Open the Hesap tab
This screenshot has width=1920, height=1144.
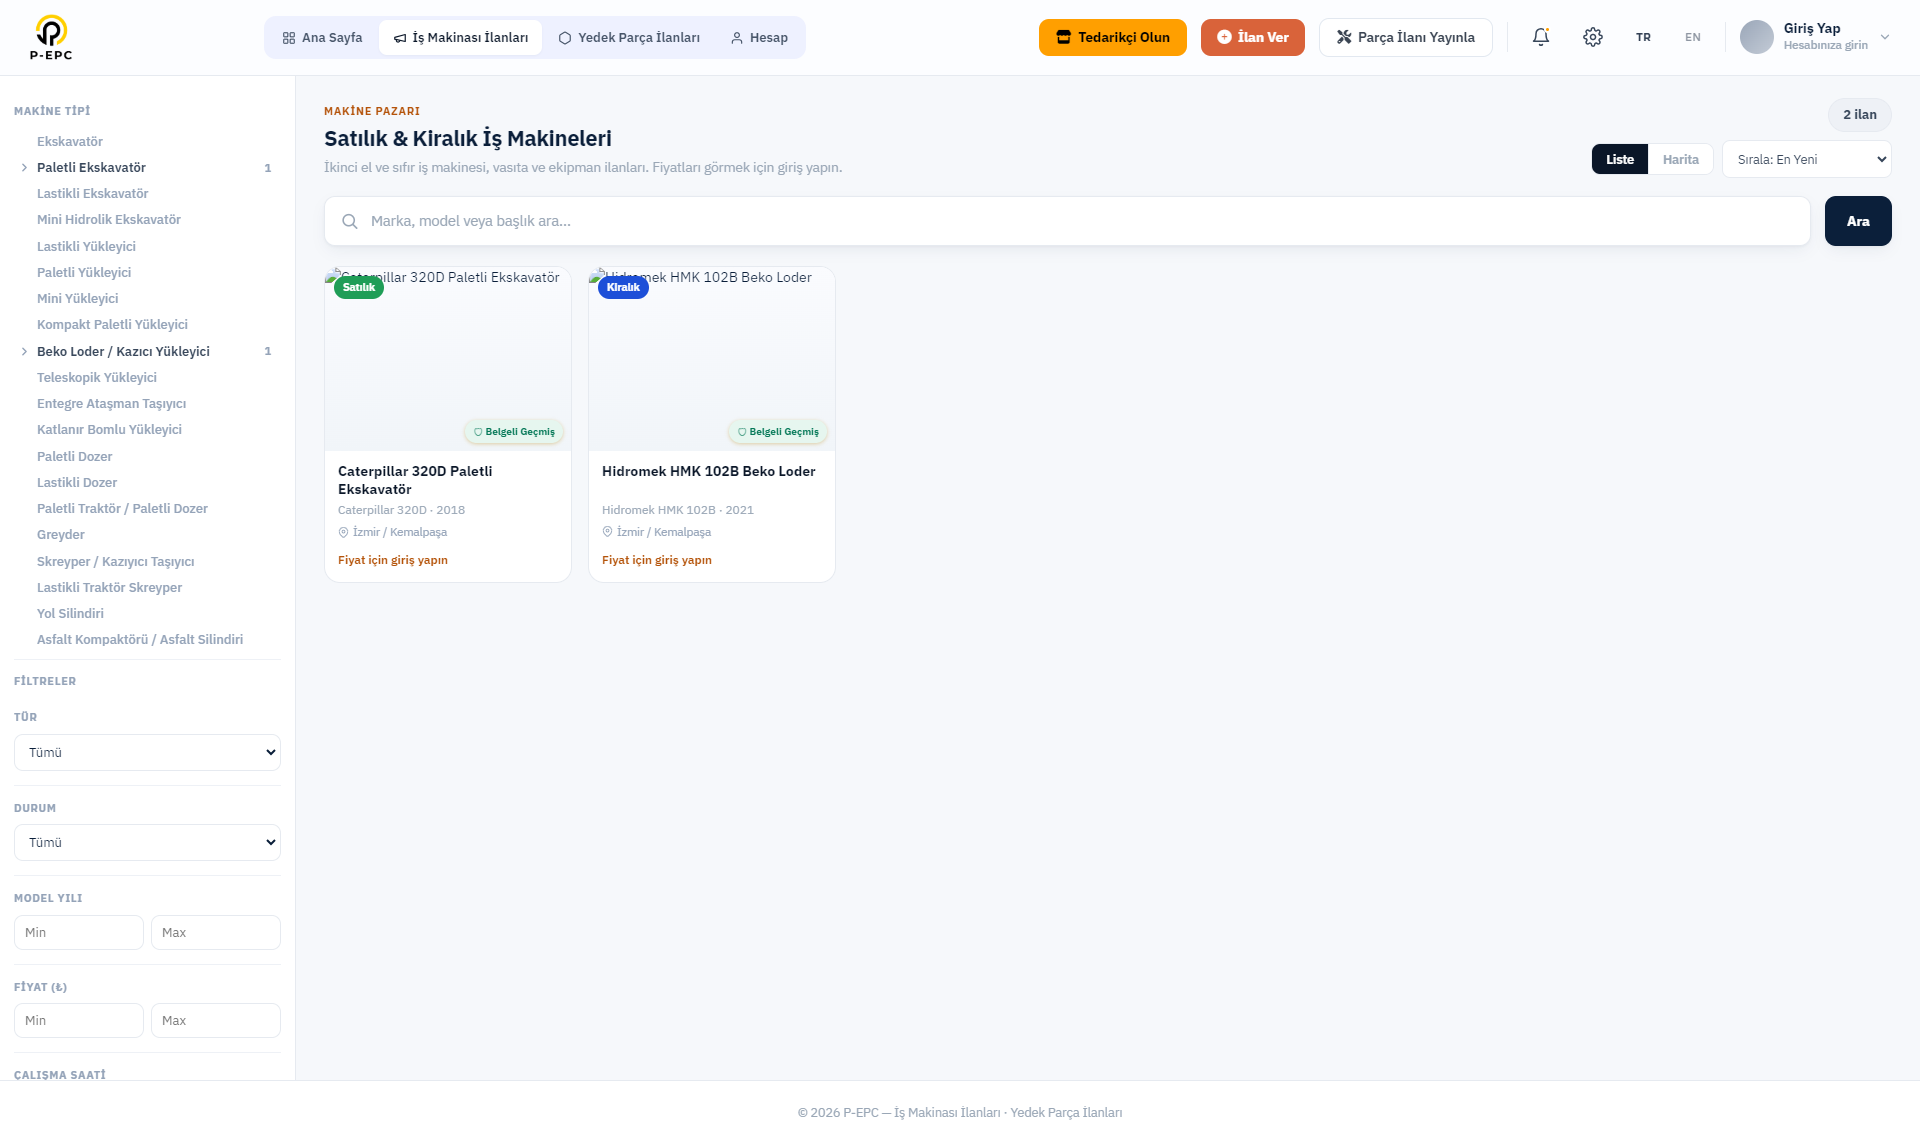(x=759, y=37)
